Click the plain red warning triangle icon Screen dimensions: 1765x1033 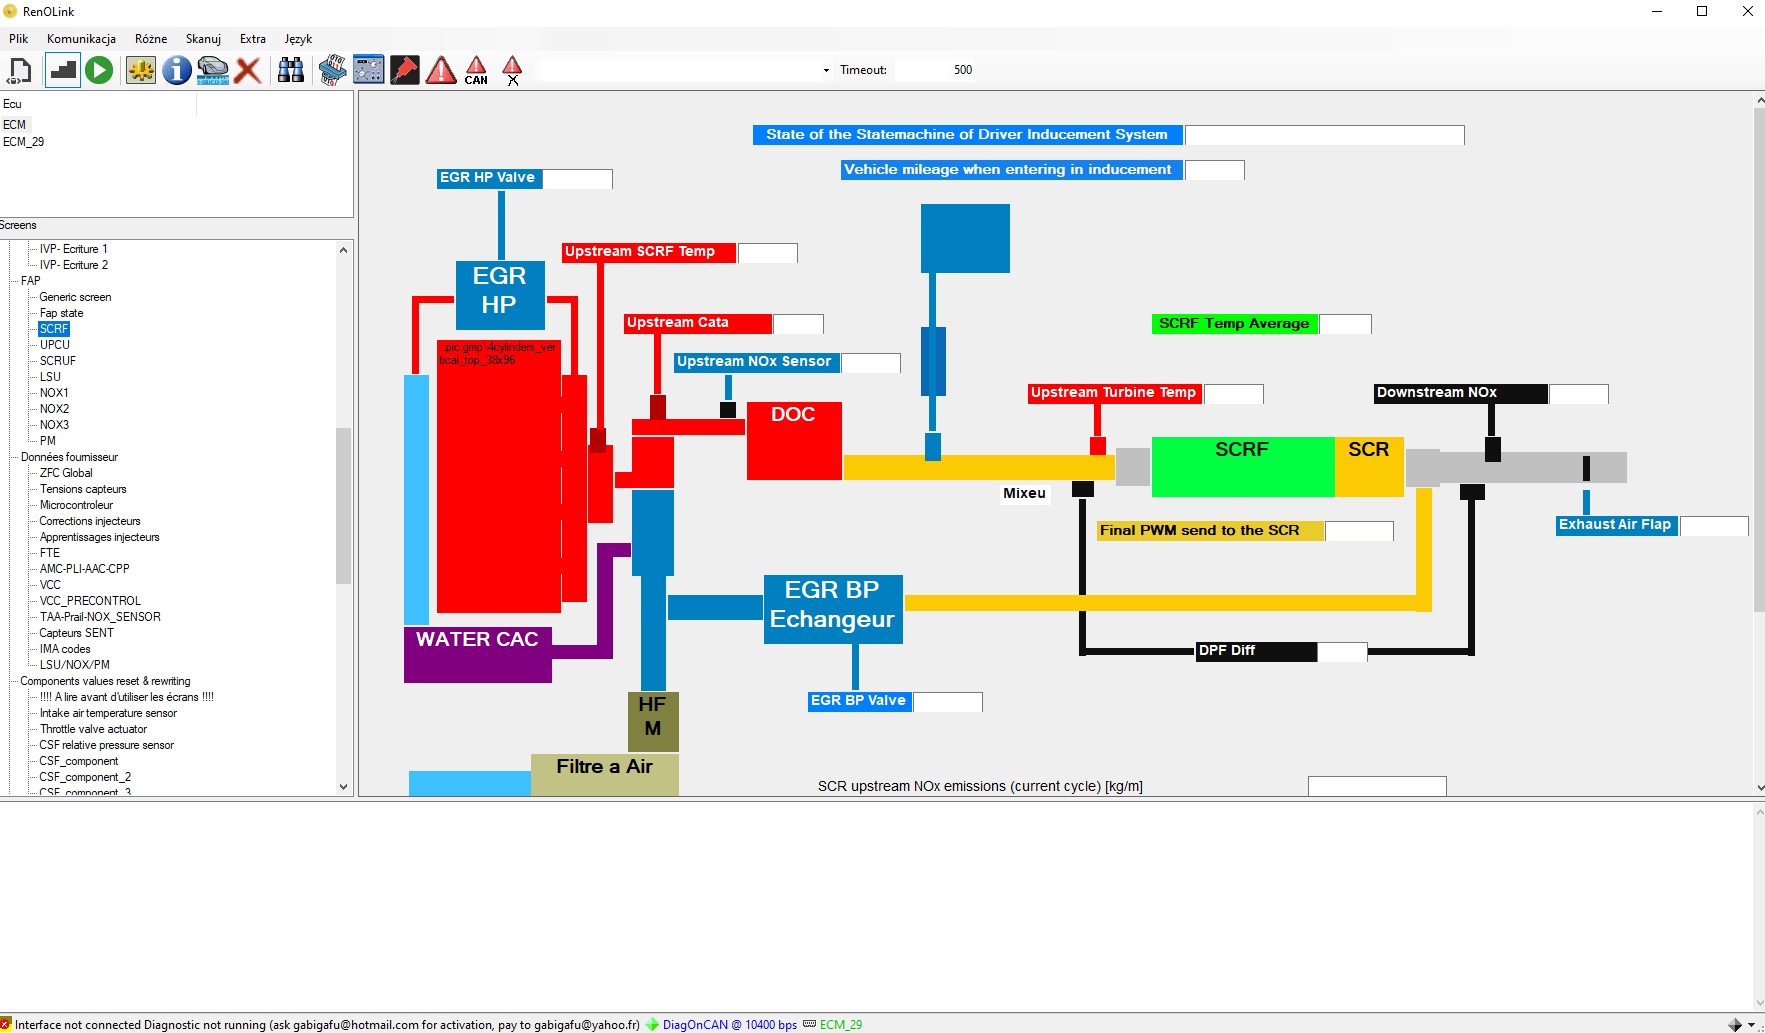[x=441, y=71]
